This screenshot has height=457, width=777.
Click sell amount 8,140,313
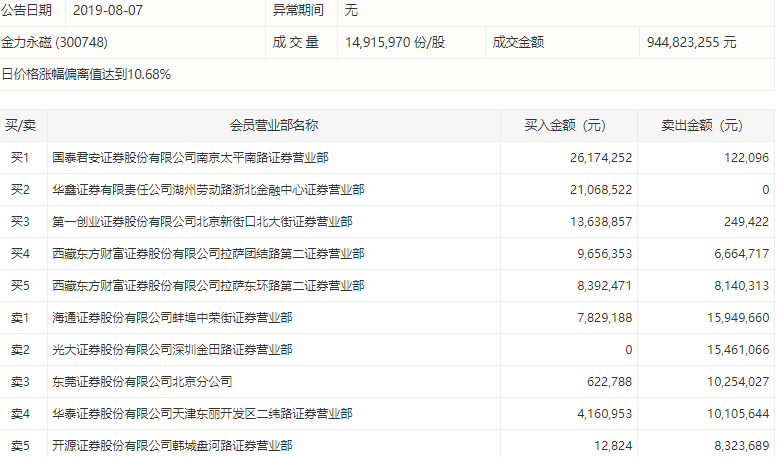741,286
